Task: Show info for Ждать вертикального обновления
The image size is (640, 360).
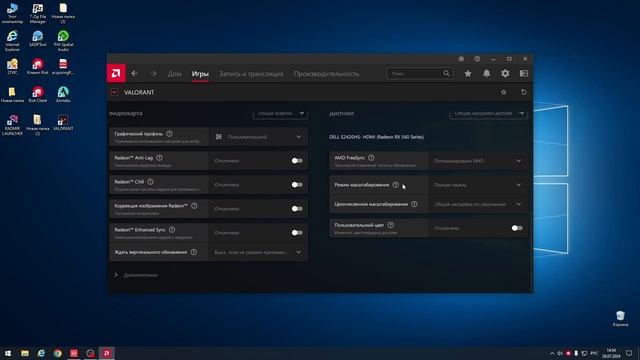Action: pos(193,252)
